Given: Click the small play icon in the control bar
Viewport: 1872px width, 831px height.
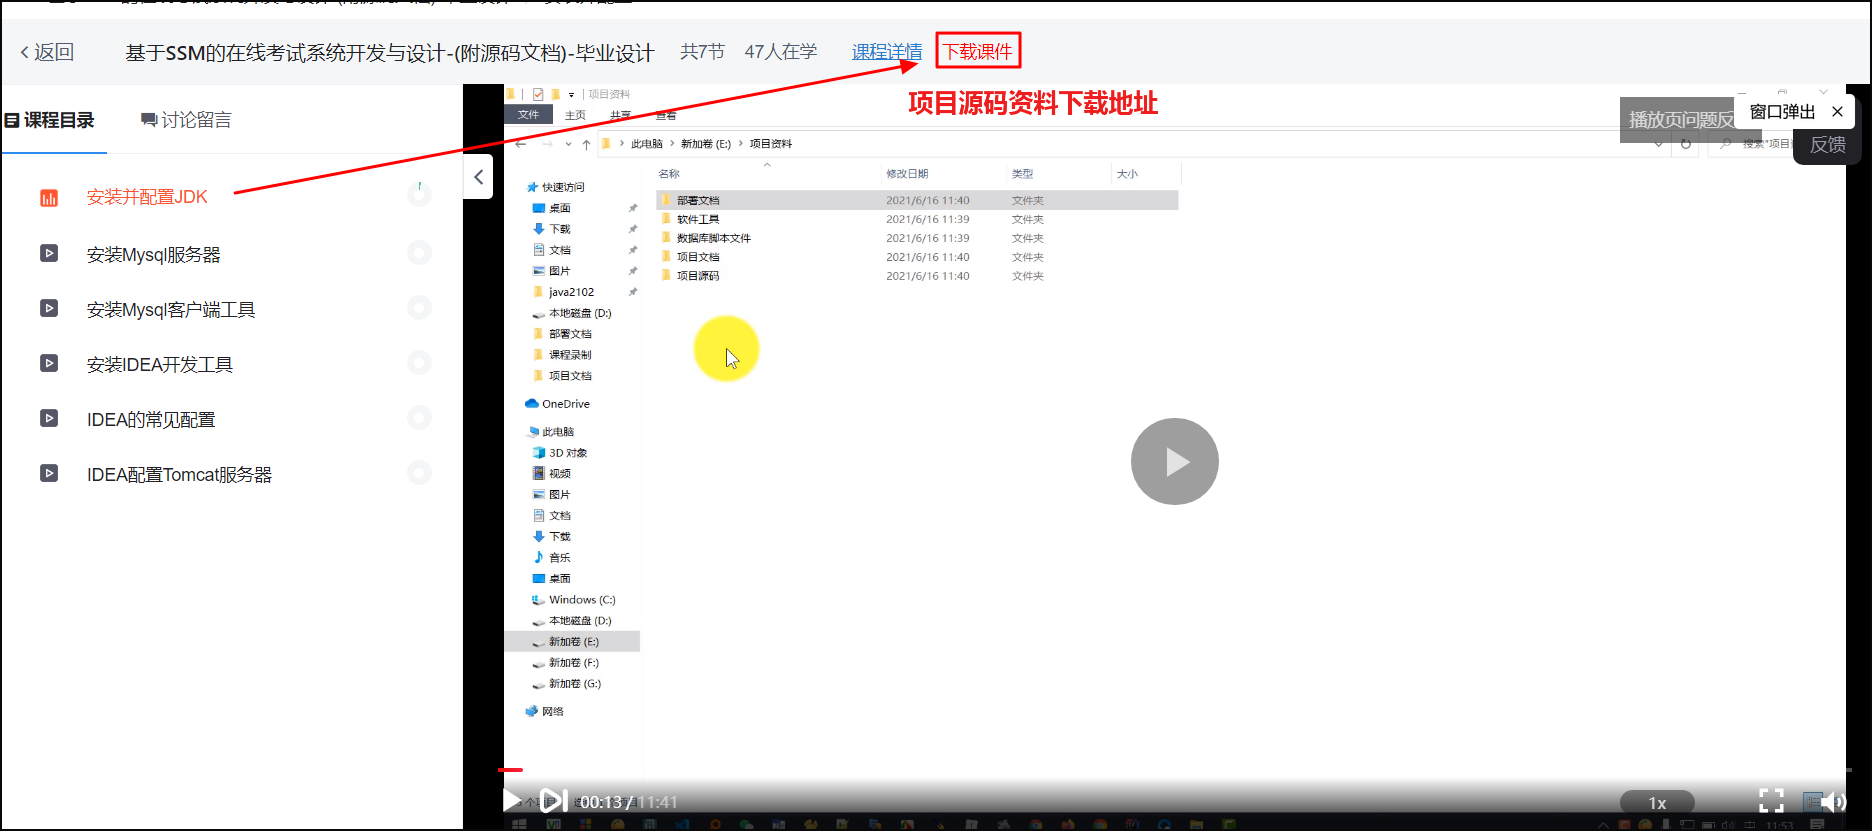Looking at the screenshot, I should click(x=512, y=800).
